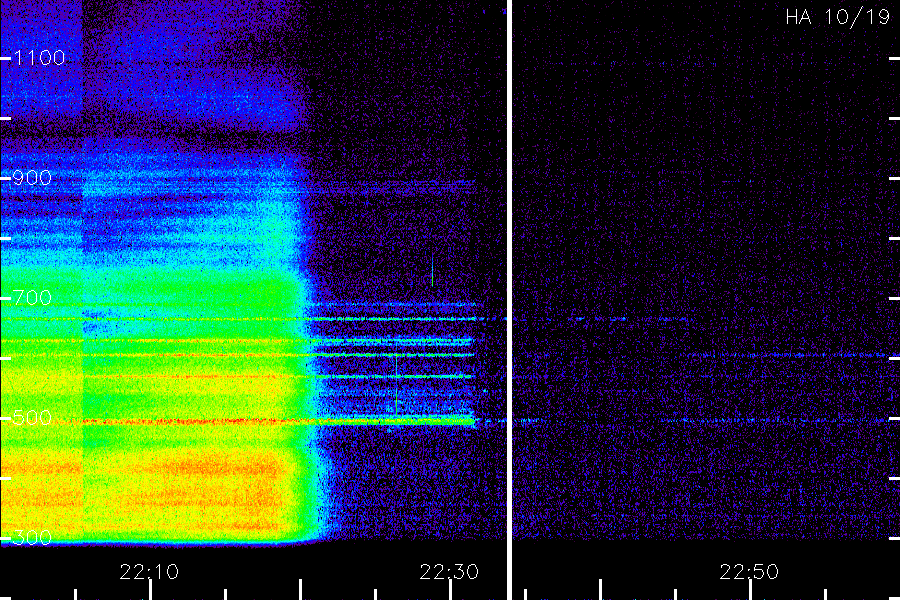Click the 22:50 time label
This screenshot has height=600, width=900.
tap(749, 572)
